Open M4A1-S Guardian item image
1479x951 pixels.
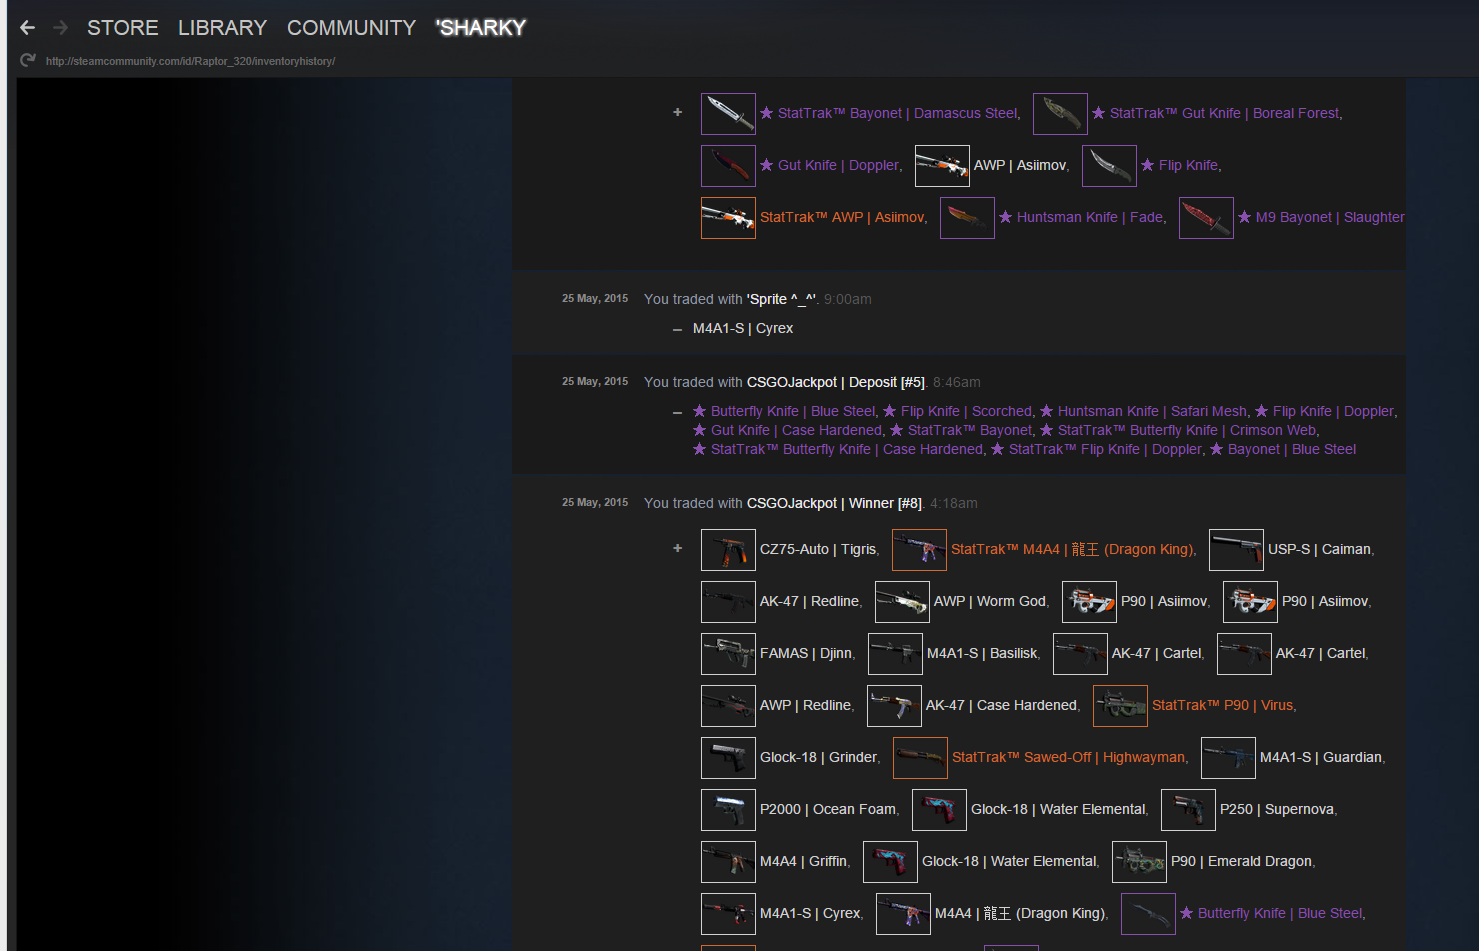click(x=1228, y=758)
